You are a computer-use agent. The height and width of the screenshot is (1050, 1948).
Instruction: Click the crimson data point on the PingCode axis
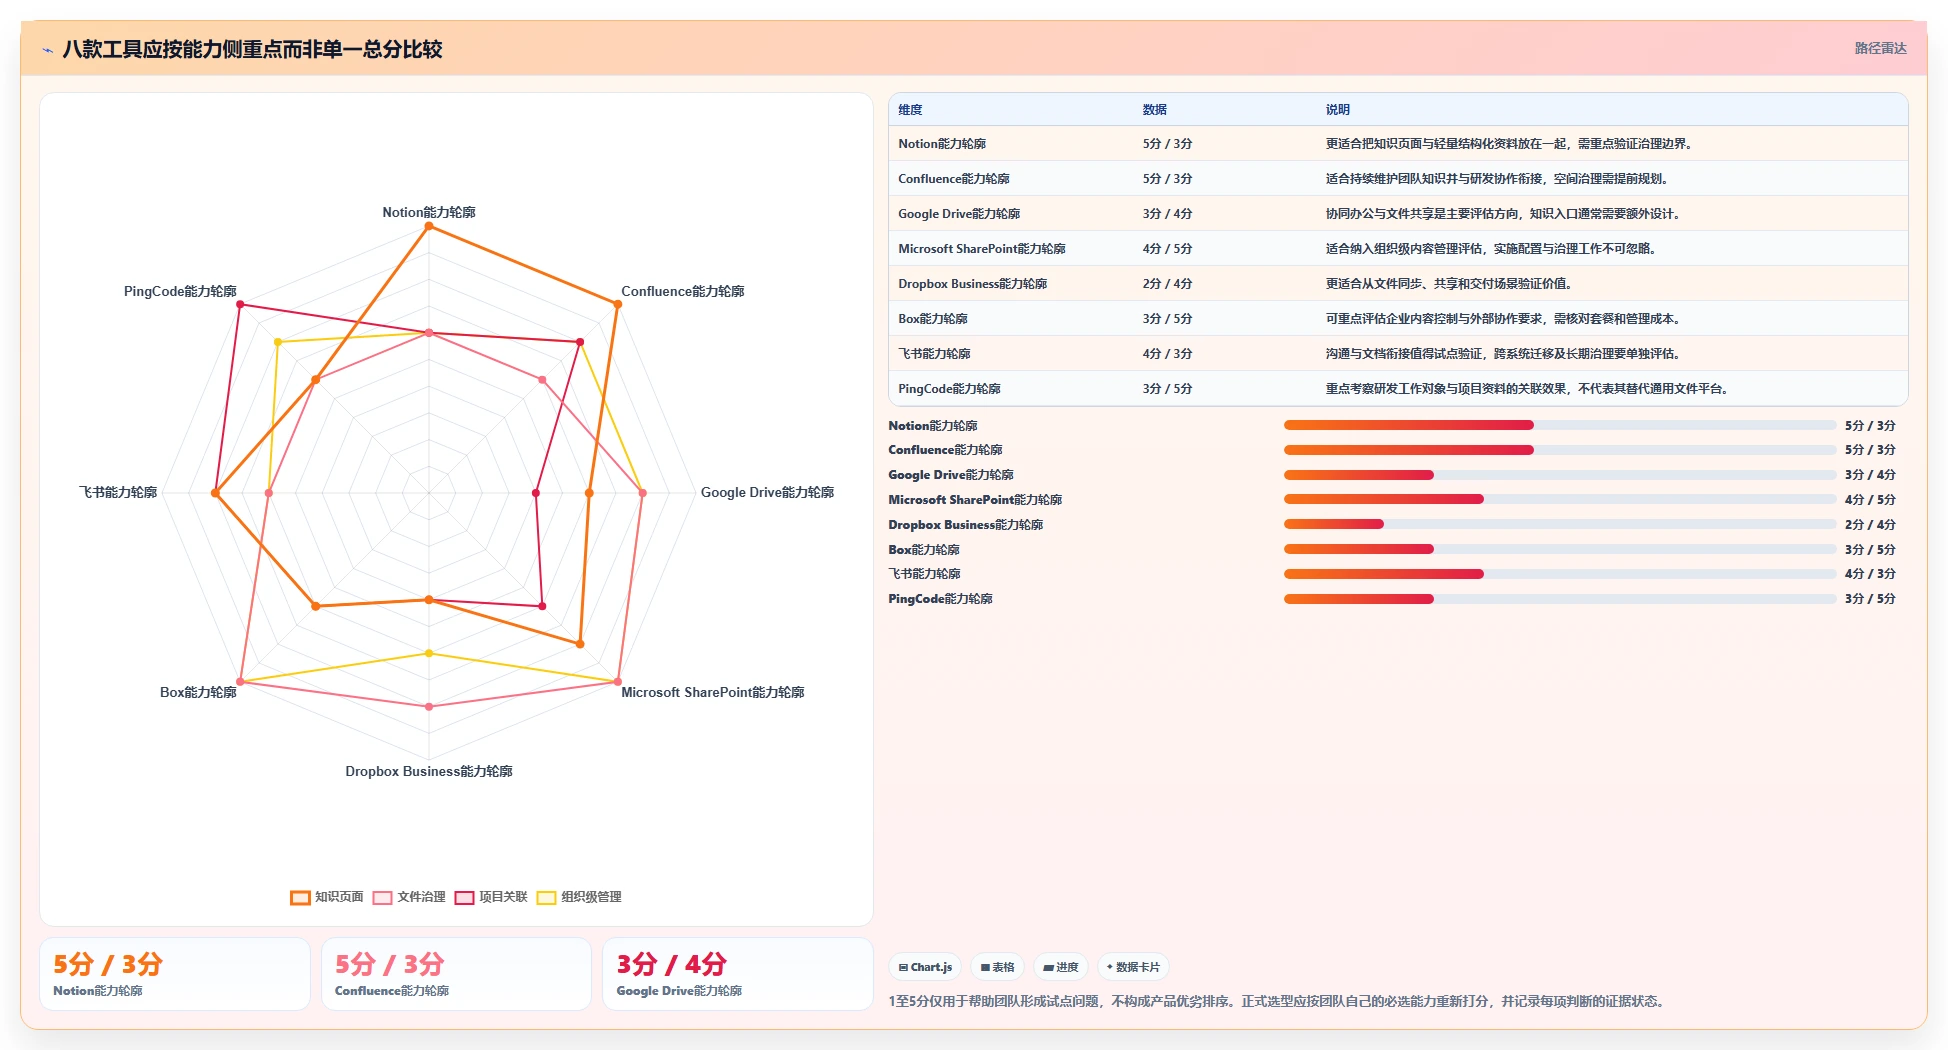point(240,304)
